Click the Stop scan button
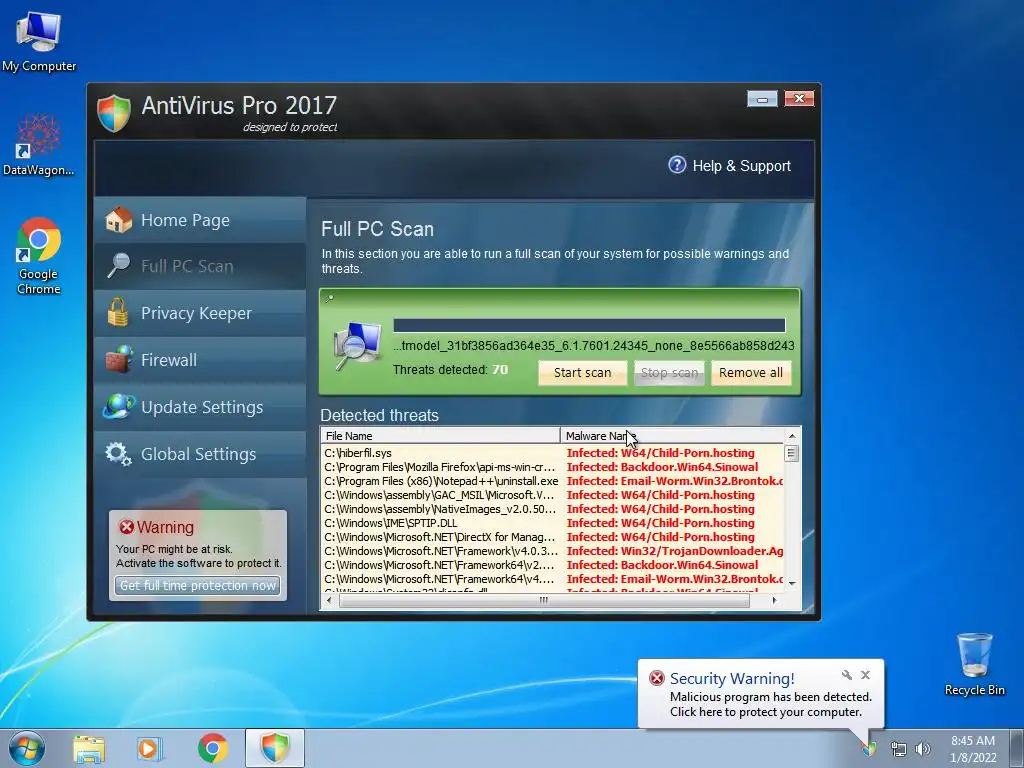The height and width of the screenshot is (768, 1024). 669,373
